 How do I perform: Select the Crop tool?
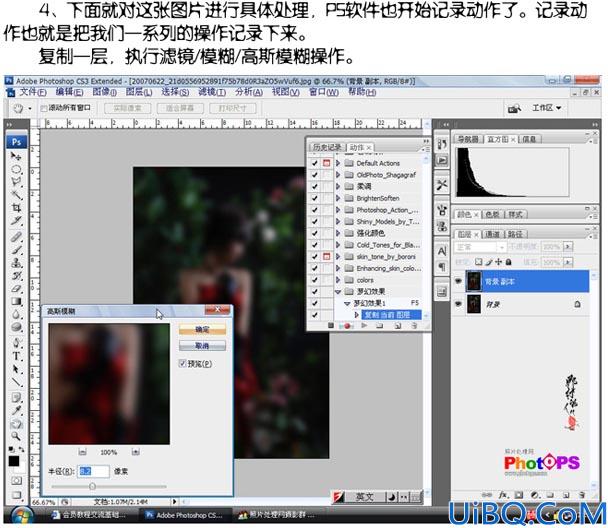[16, 207]
